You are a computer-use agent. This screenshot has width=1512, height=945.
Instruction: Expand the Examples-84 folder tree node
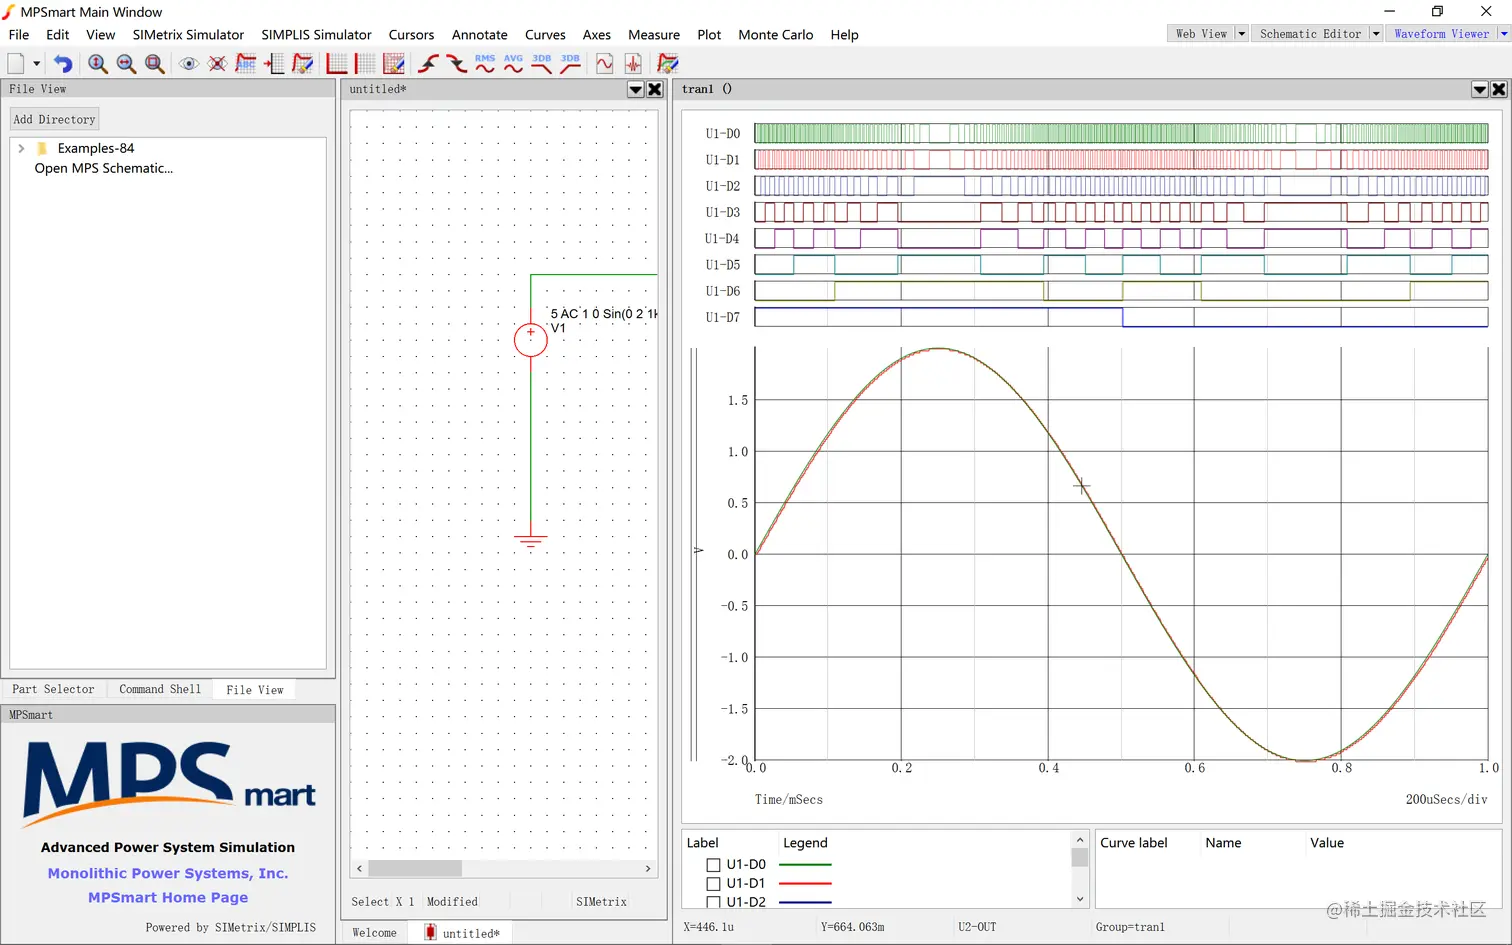(x=21, y=148)
